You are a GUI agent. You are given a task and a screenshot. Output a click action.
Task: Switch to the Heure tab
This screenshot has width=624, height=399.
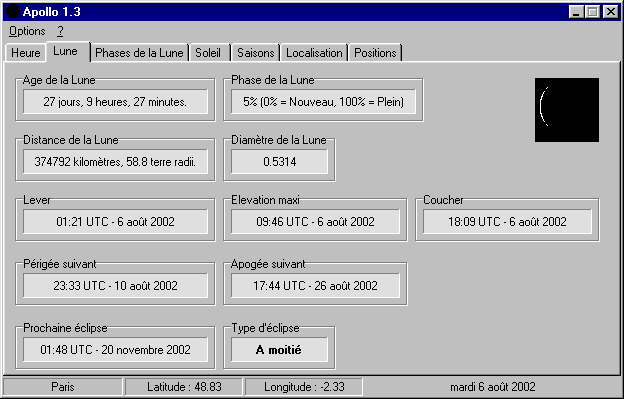pyautogui.click(x=25, y=53)
